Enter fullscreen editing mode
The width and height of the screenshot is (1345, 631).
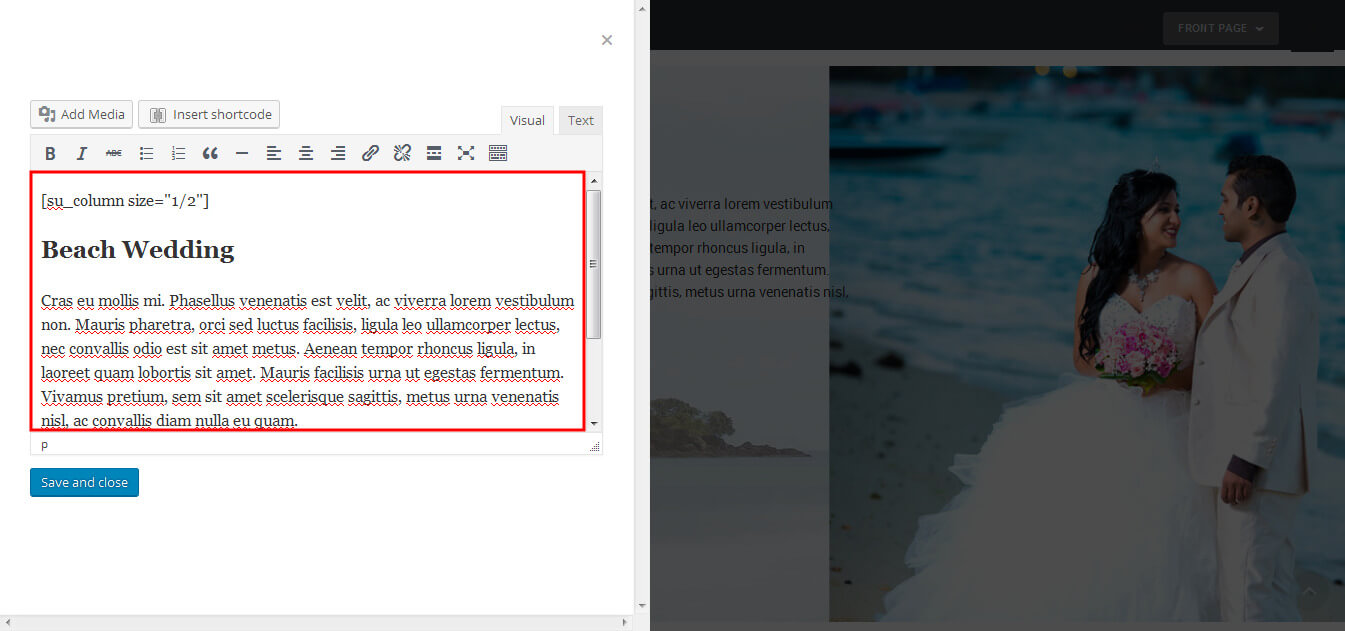point(466,153)
